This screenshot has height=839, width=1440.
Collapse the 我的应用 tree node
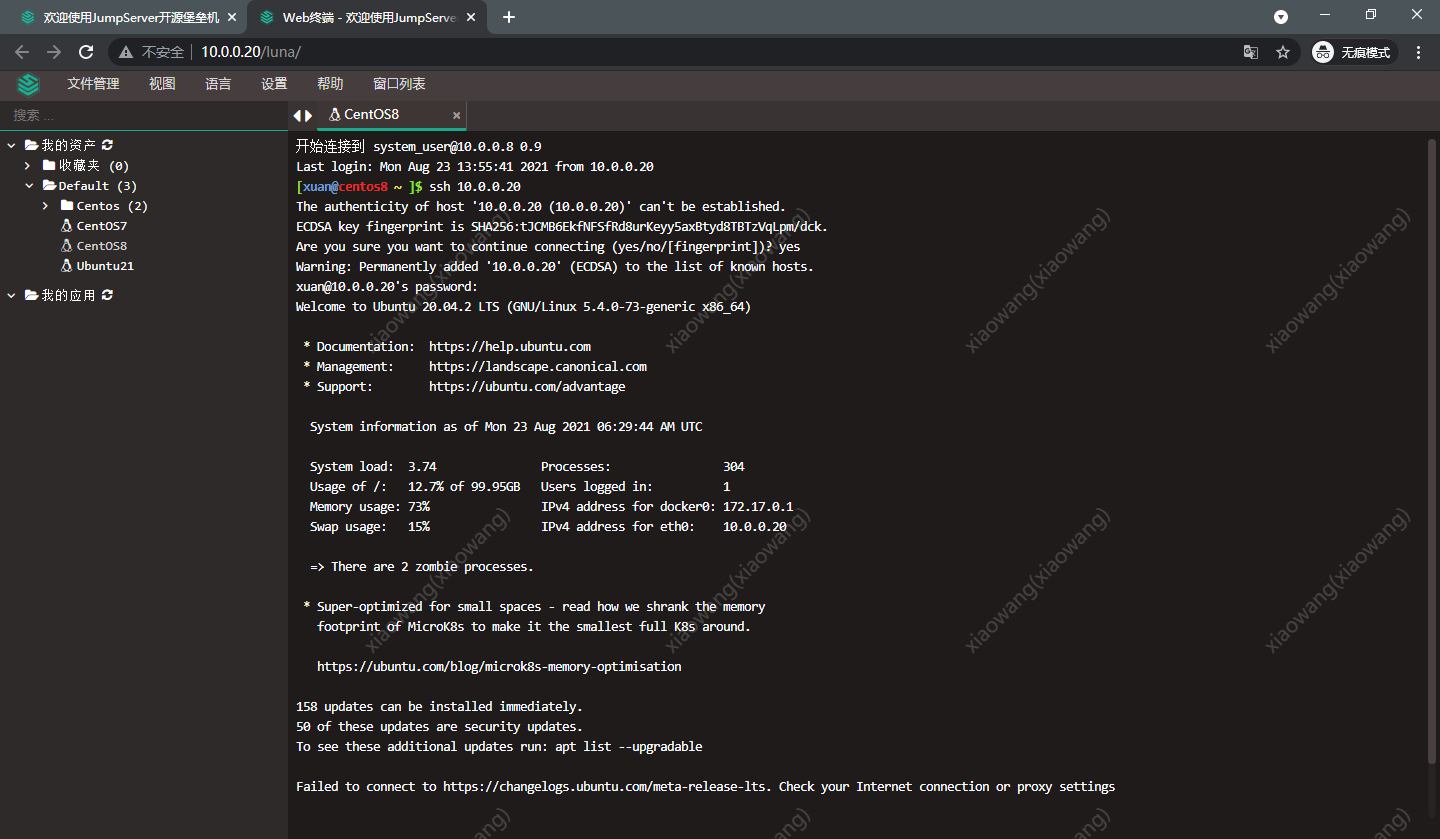click(11, 296)
